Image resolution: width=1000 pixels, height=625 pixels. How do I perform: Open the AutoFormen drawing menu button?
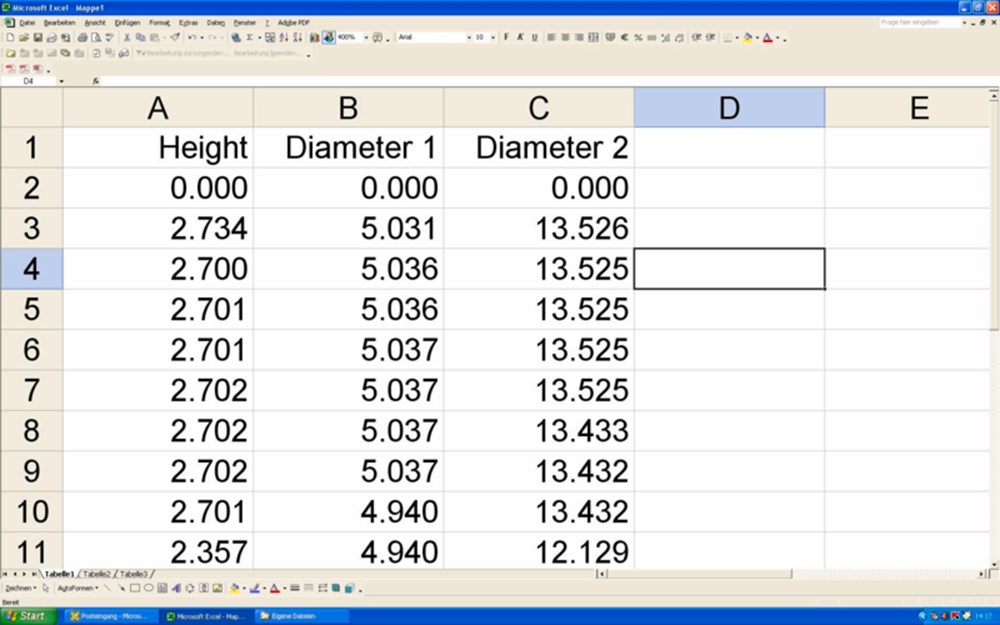pos(77,588)
